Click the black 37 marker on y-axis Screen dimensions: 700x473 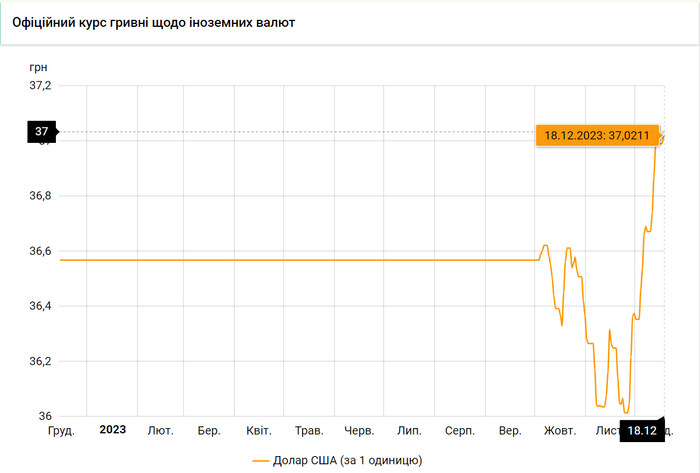(x=42, y=132)
